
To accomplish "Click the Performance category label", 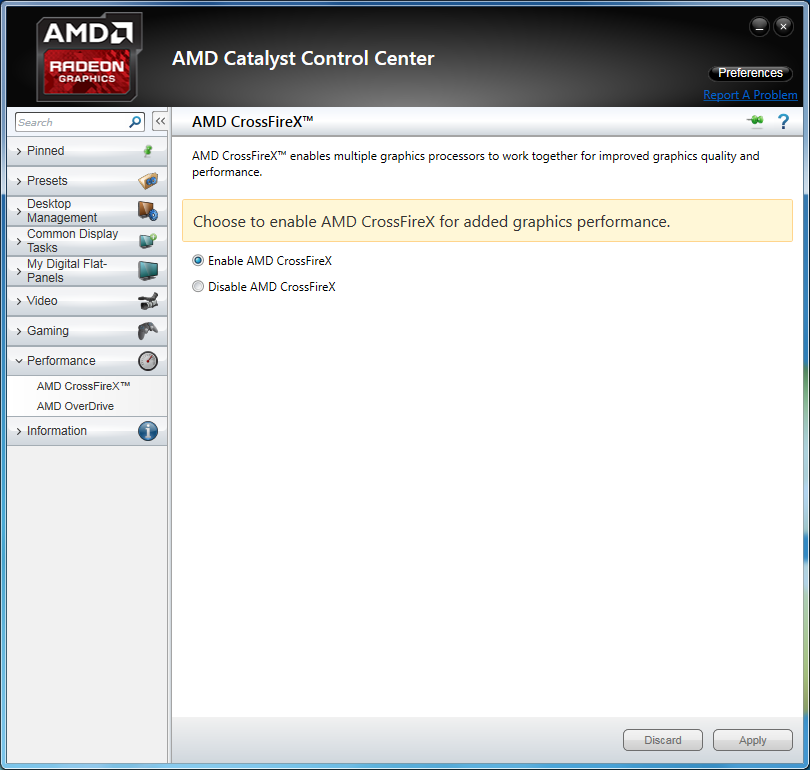I will coord(61,360).
